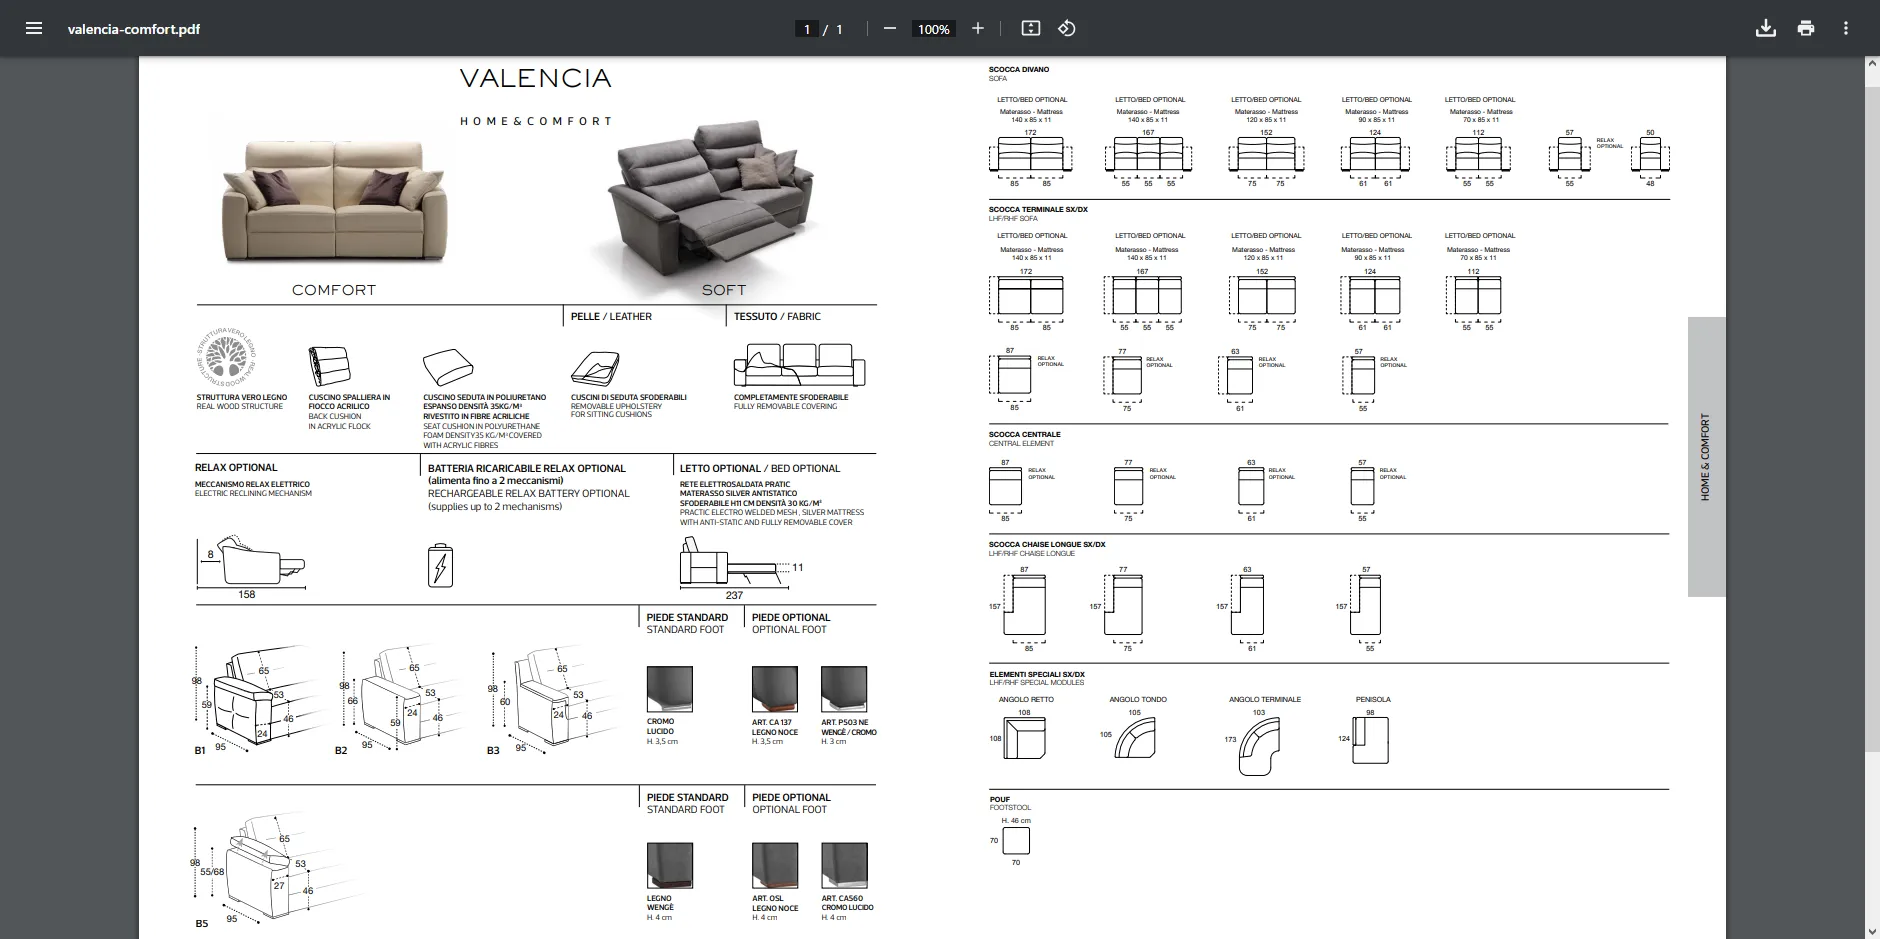
Task: Select the current page number field
Action: tap(807, 29)
